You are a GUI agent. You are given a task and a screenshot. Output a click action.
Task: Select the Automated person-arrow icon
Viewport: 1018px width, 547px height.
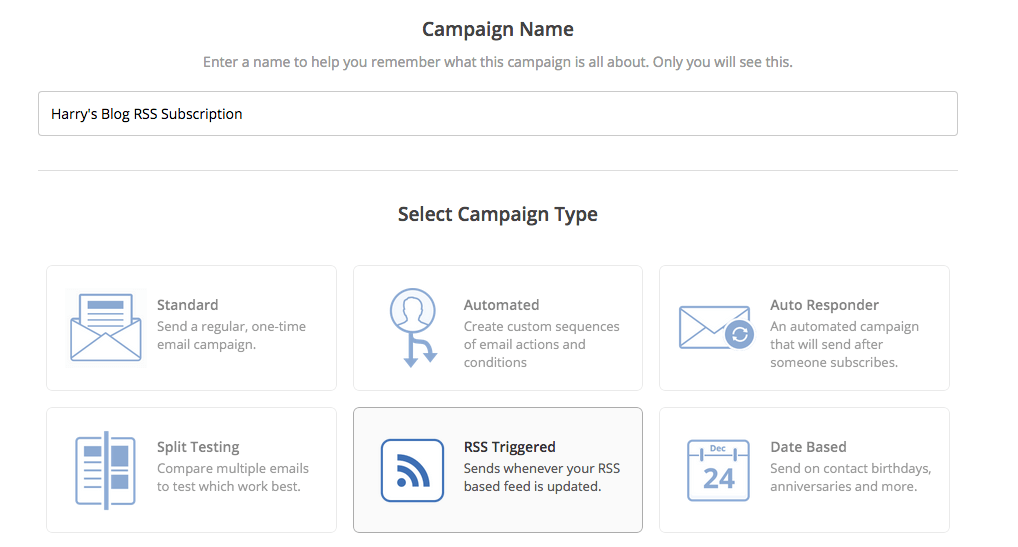point(413,328)
